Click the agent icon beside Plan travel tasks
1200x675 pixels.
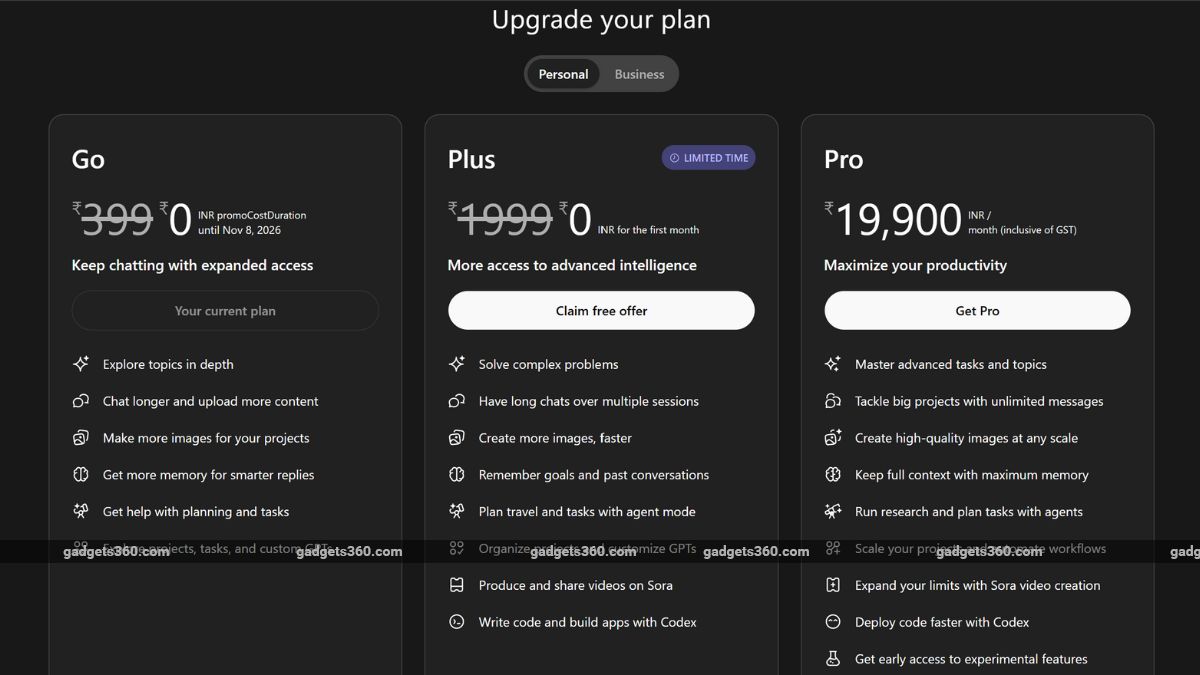click(457, 511)
